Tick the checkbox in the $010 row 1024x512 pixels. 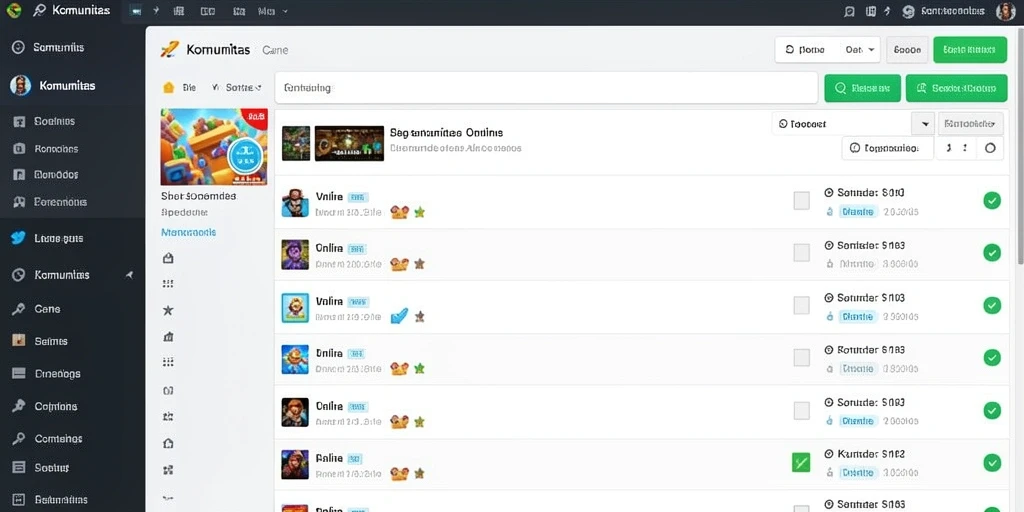[x=801, y=200]
